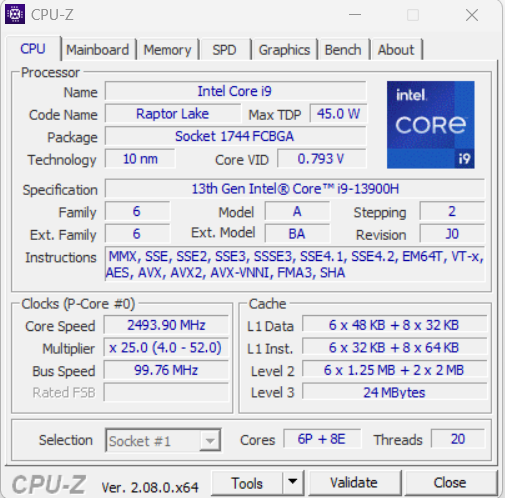Click the Close button at the bottom

(x=450, y=482)
